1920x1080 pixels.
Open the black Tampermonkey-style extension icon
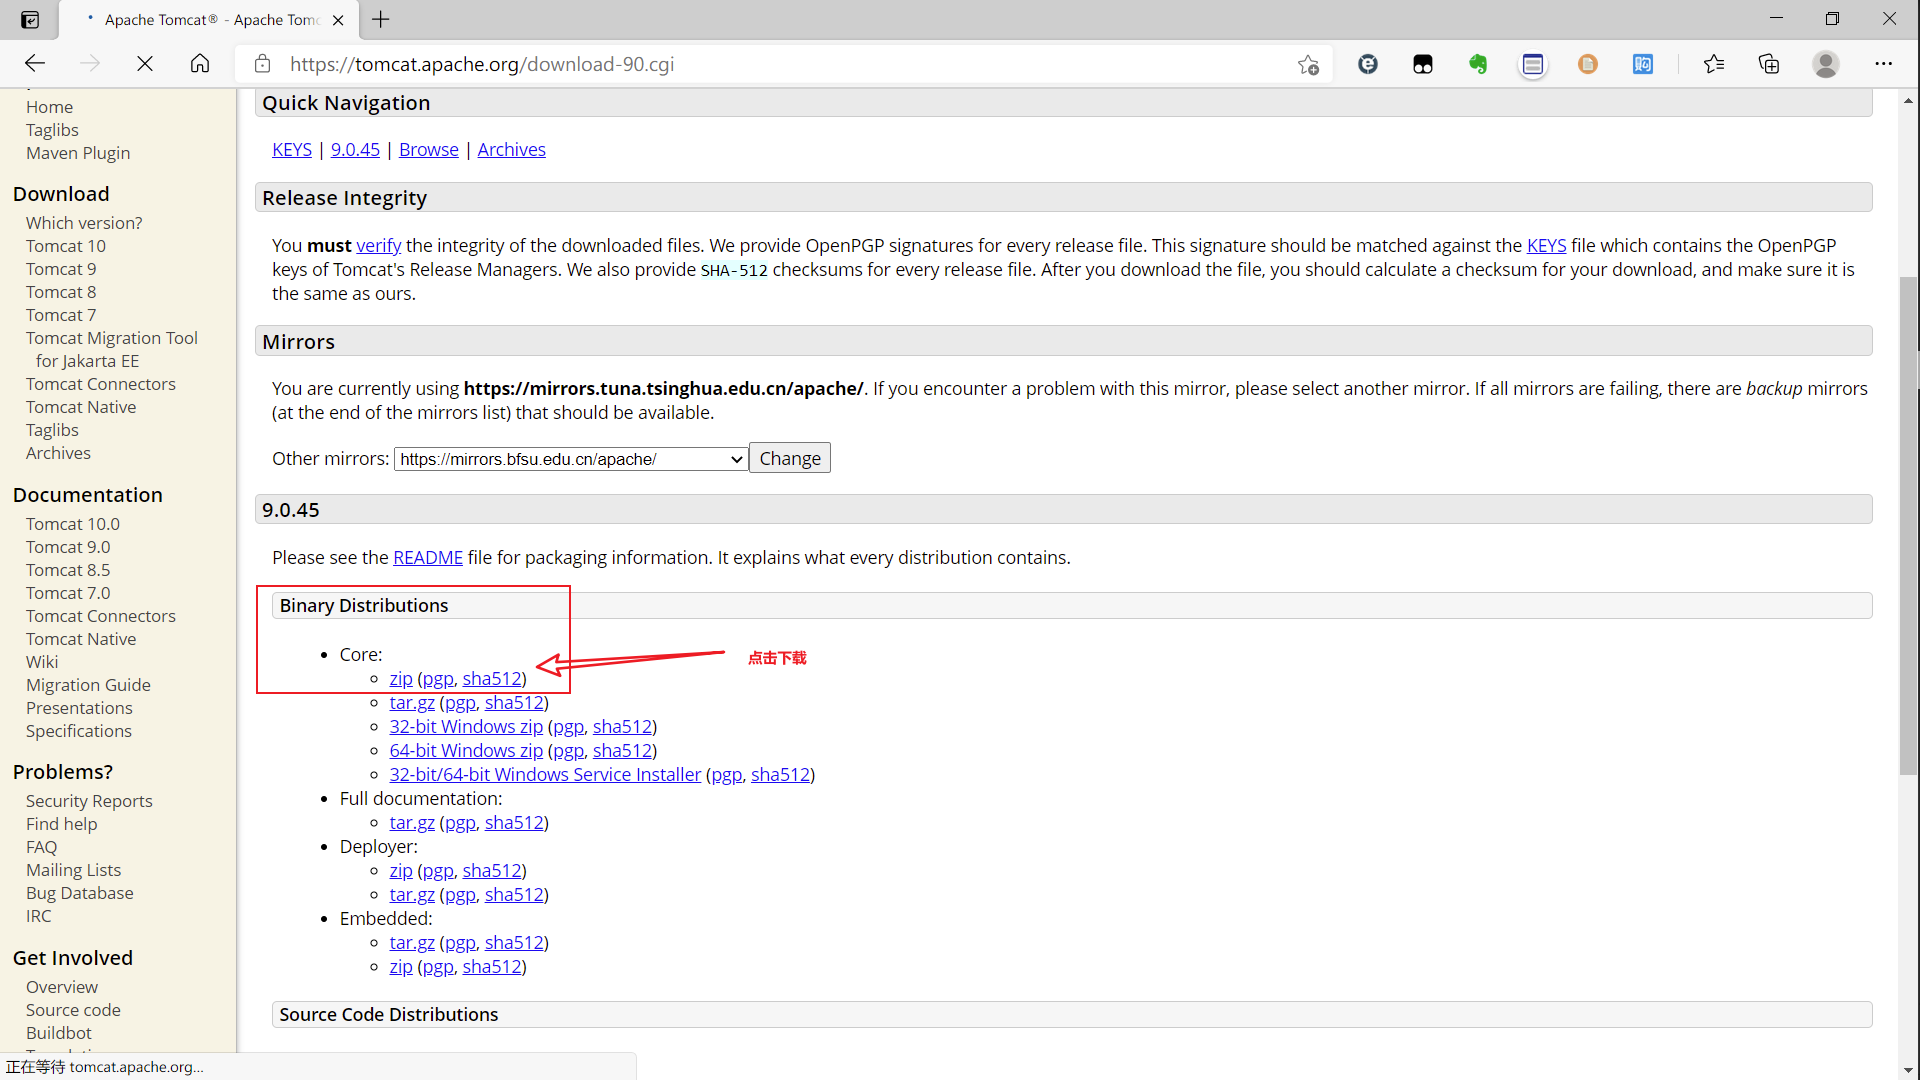click(x=1423, y=64)
